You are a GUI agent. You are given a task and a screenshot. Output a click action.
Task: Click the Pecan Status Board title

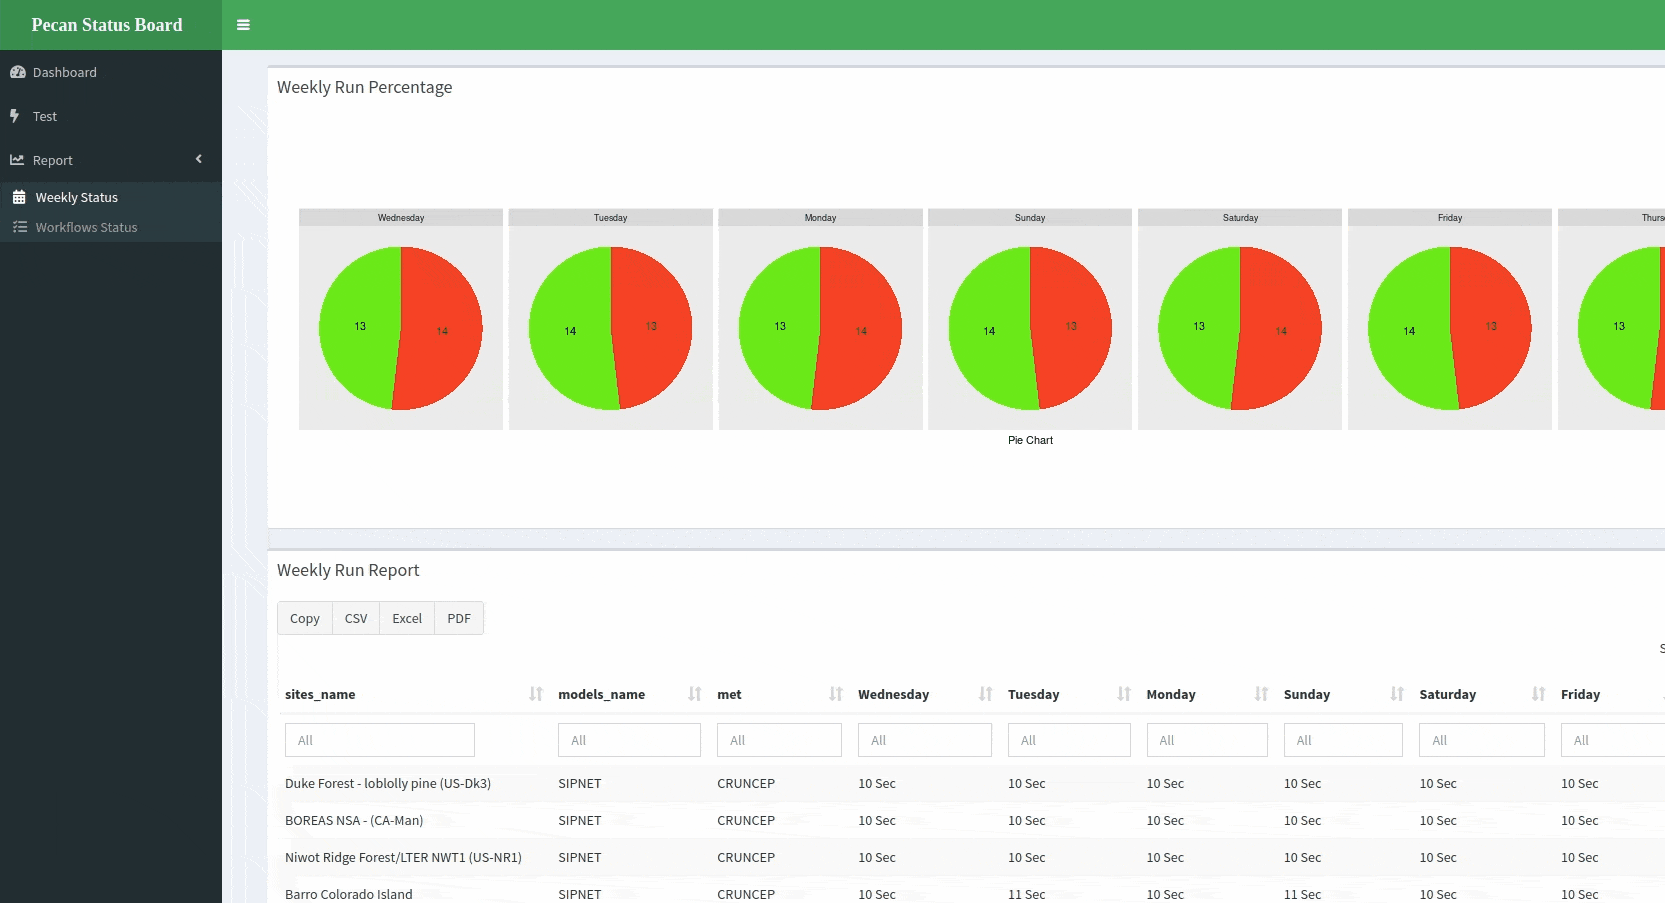coord(107,25)
